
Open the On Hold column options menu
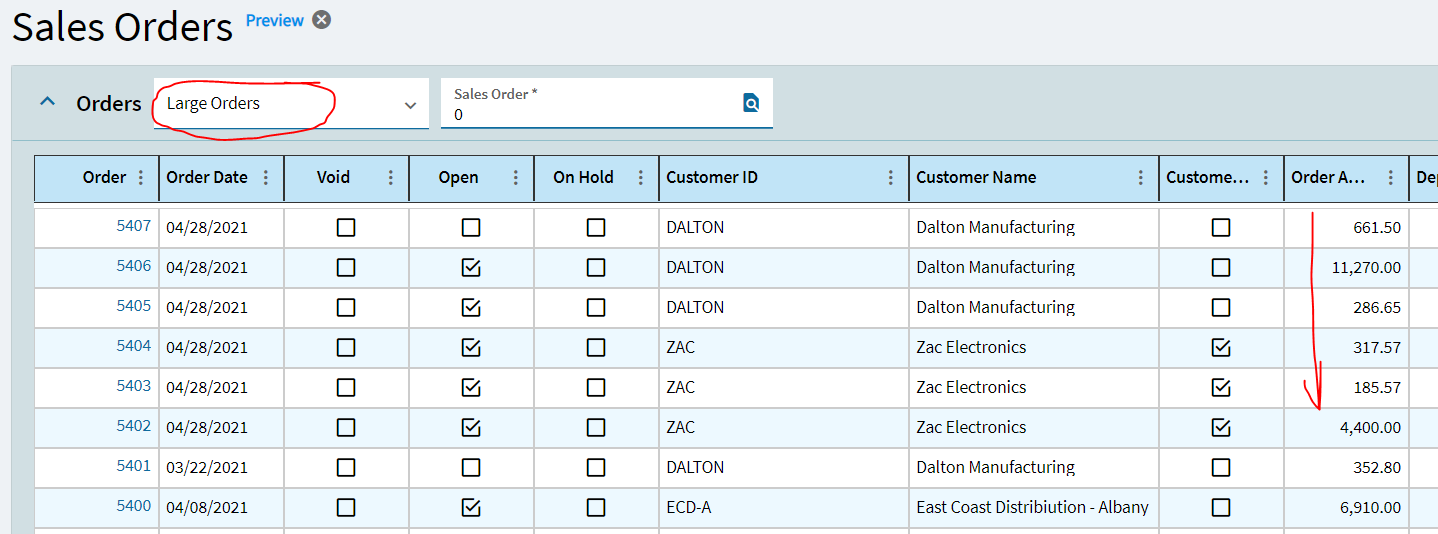click(640, 178)
